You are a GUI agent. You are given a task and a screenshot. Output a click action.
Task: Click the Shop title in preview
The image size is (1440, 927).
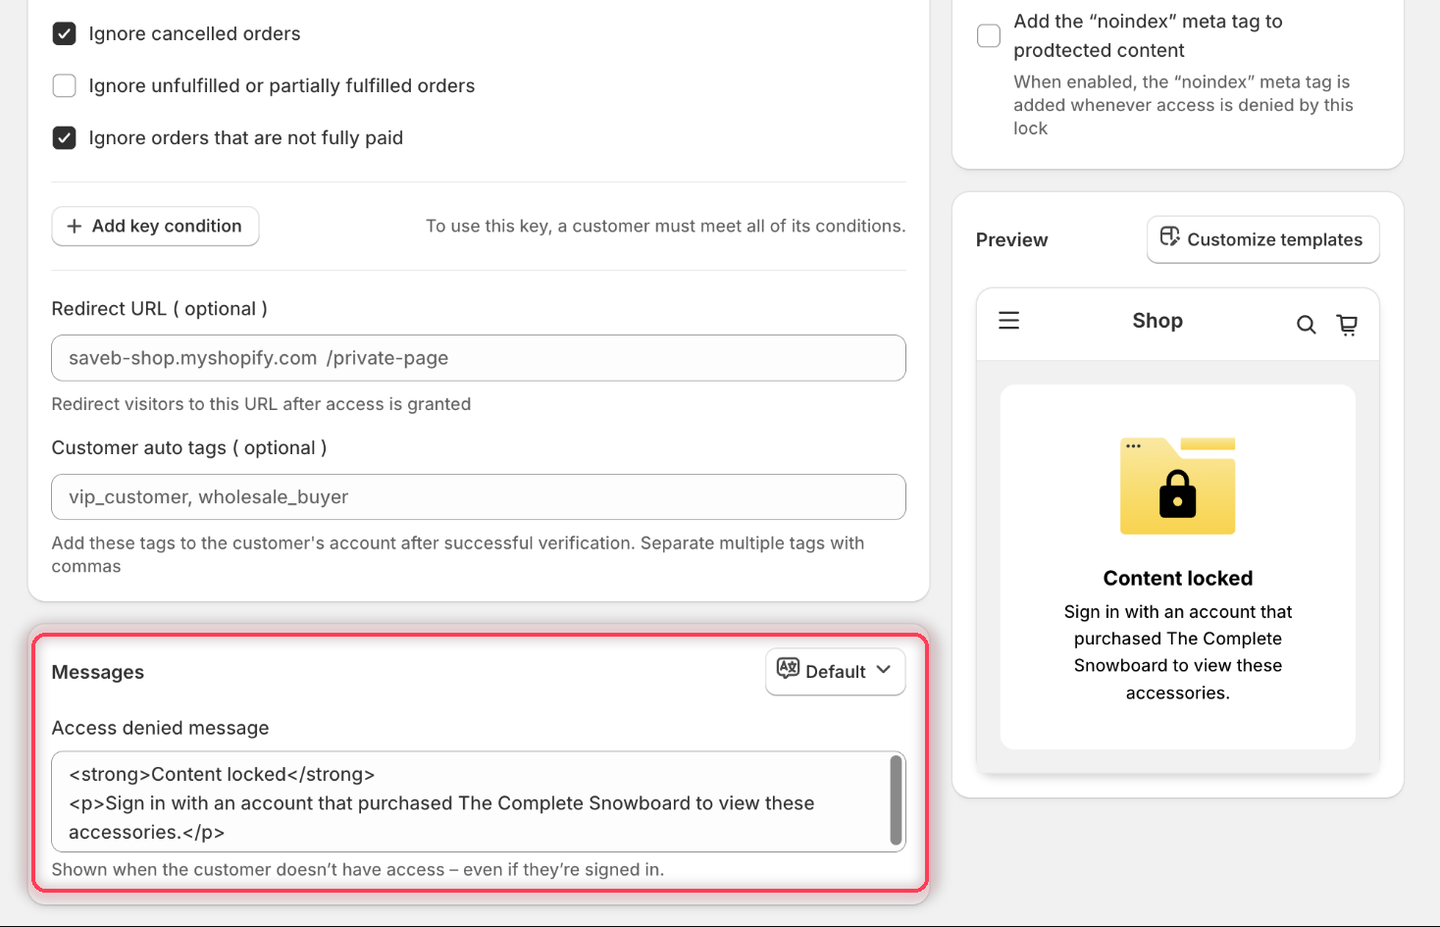(1158, 321)
